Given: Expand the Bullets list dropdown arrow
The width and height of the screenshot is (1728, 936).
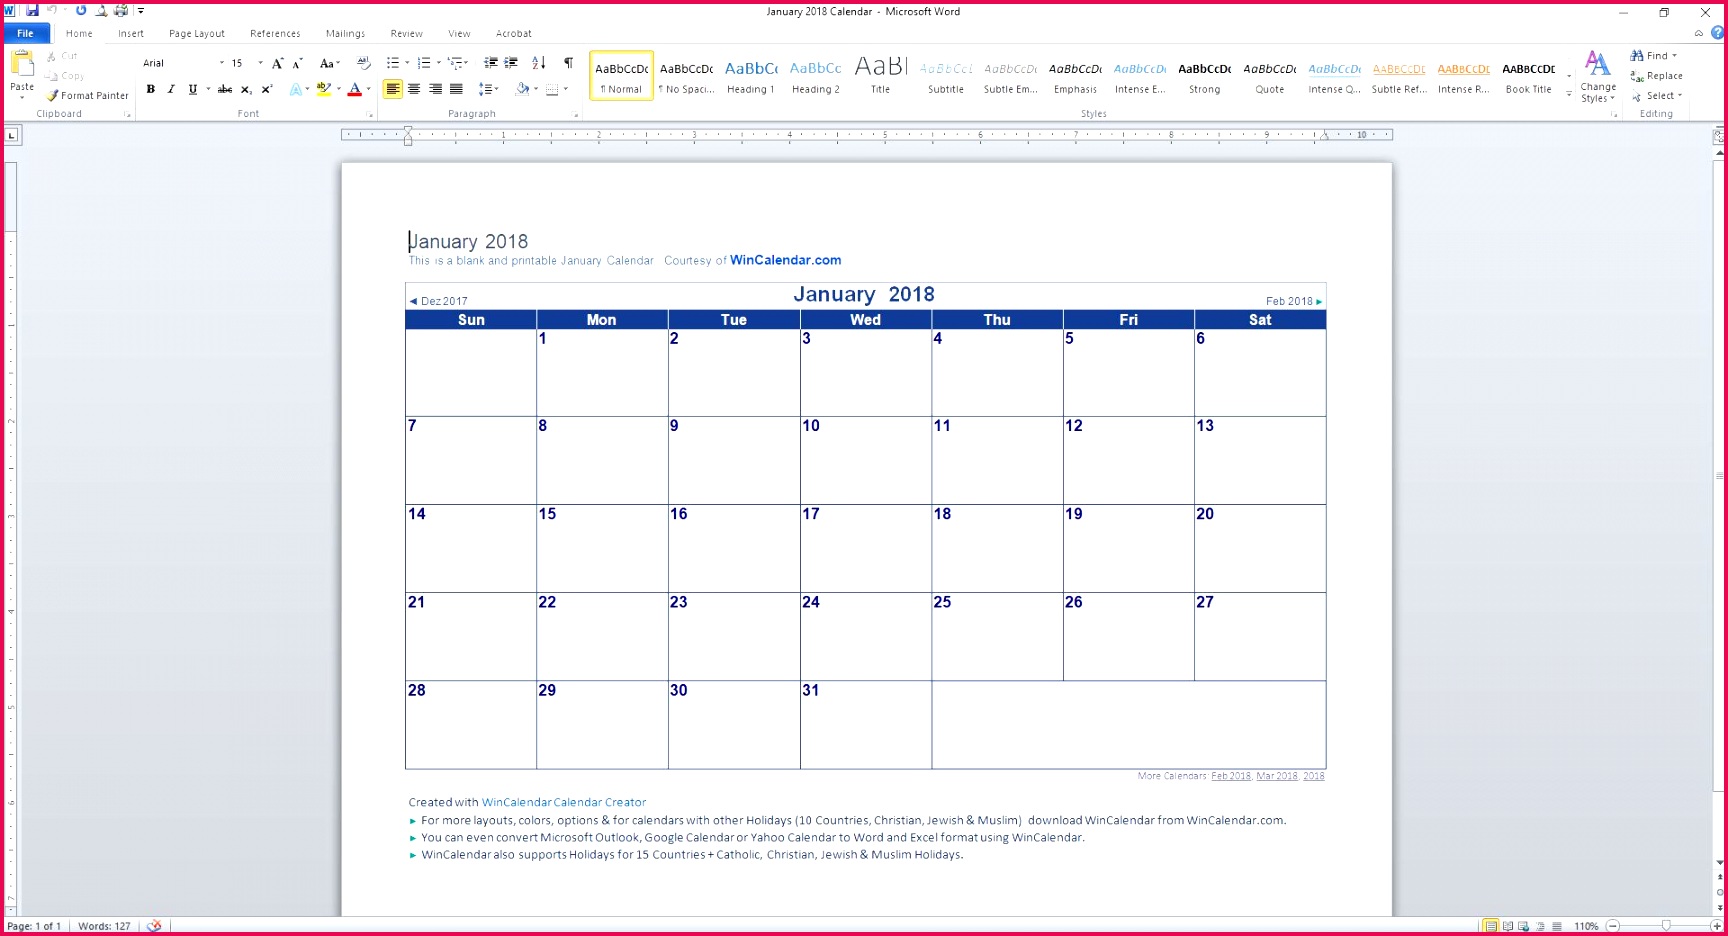Looking at the screenshot, I should 407,63.
